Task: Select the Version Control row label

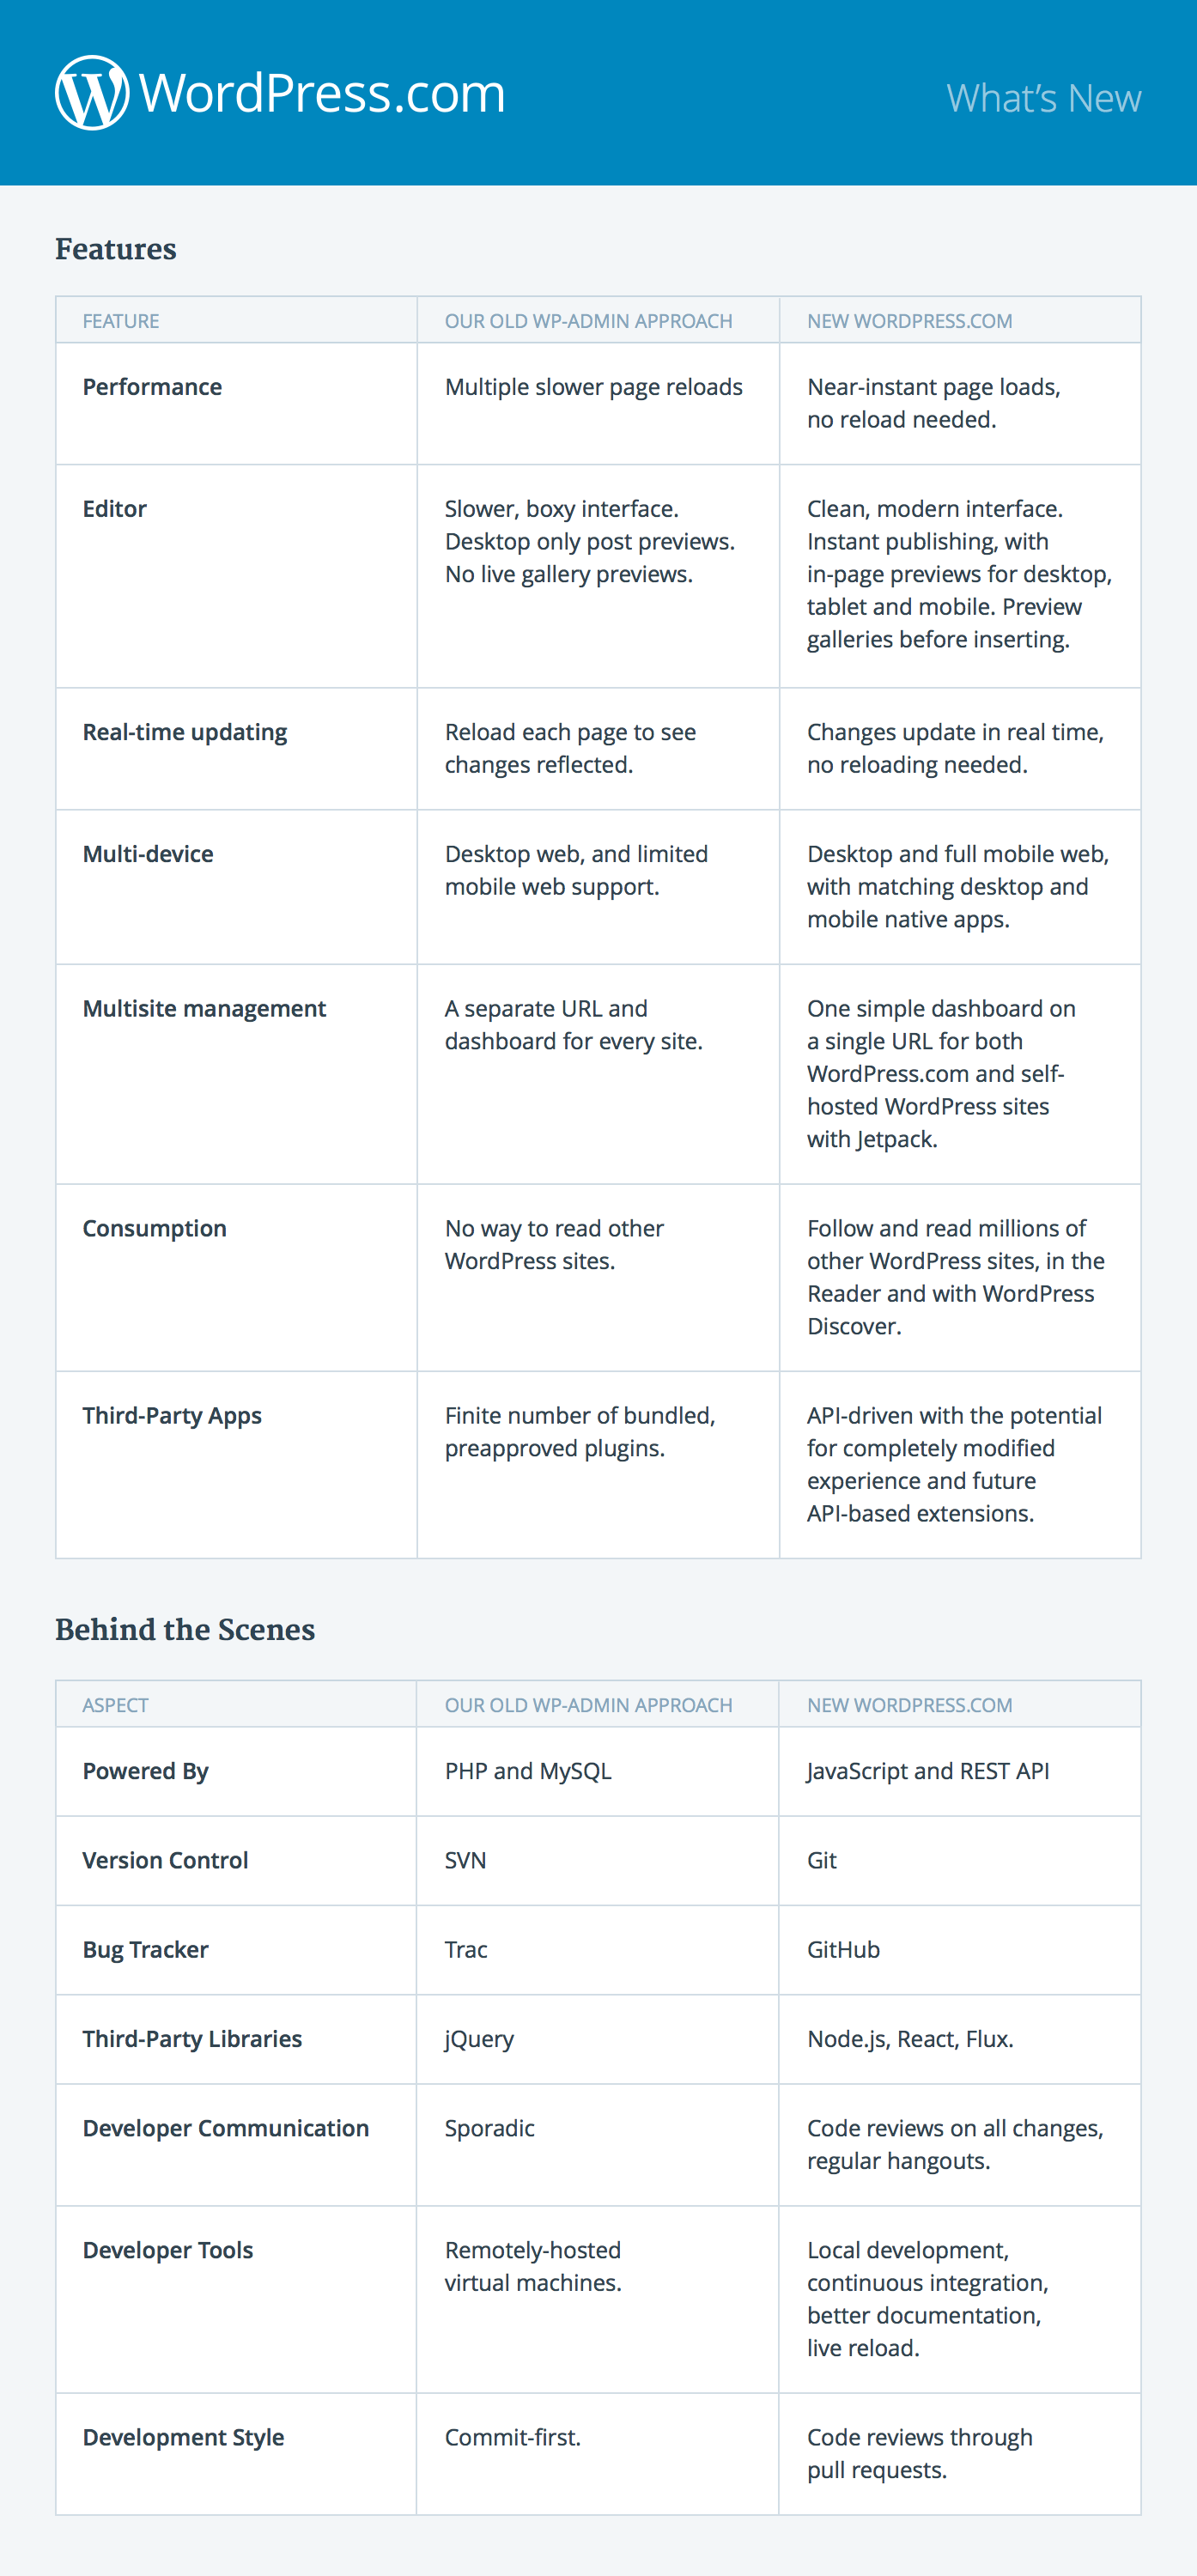Action: click(166, 1860)
